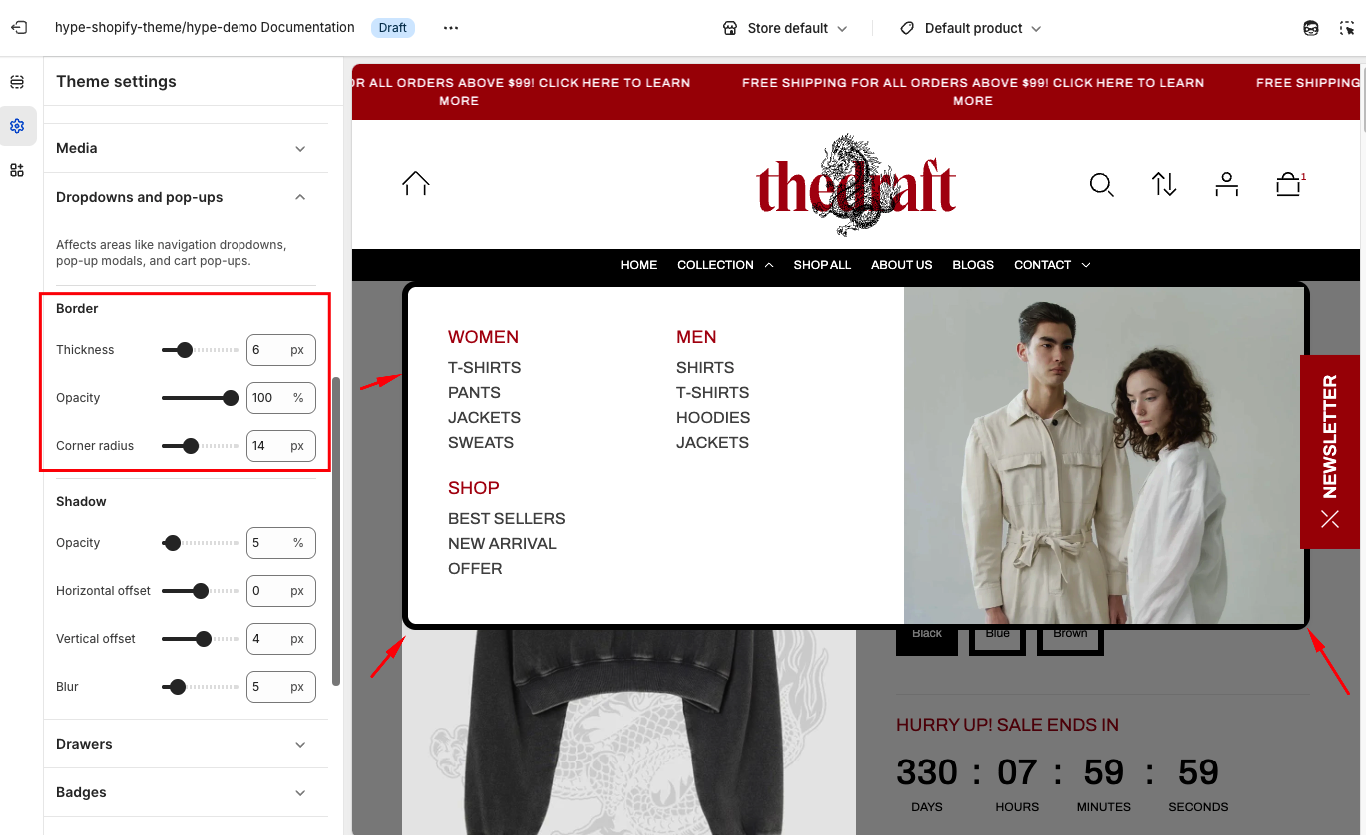Open the App embeds icon
The image size is (1366, 835).
[x=17, y=170]
